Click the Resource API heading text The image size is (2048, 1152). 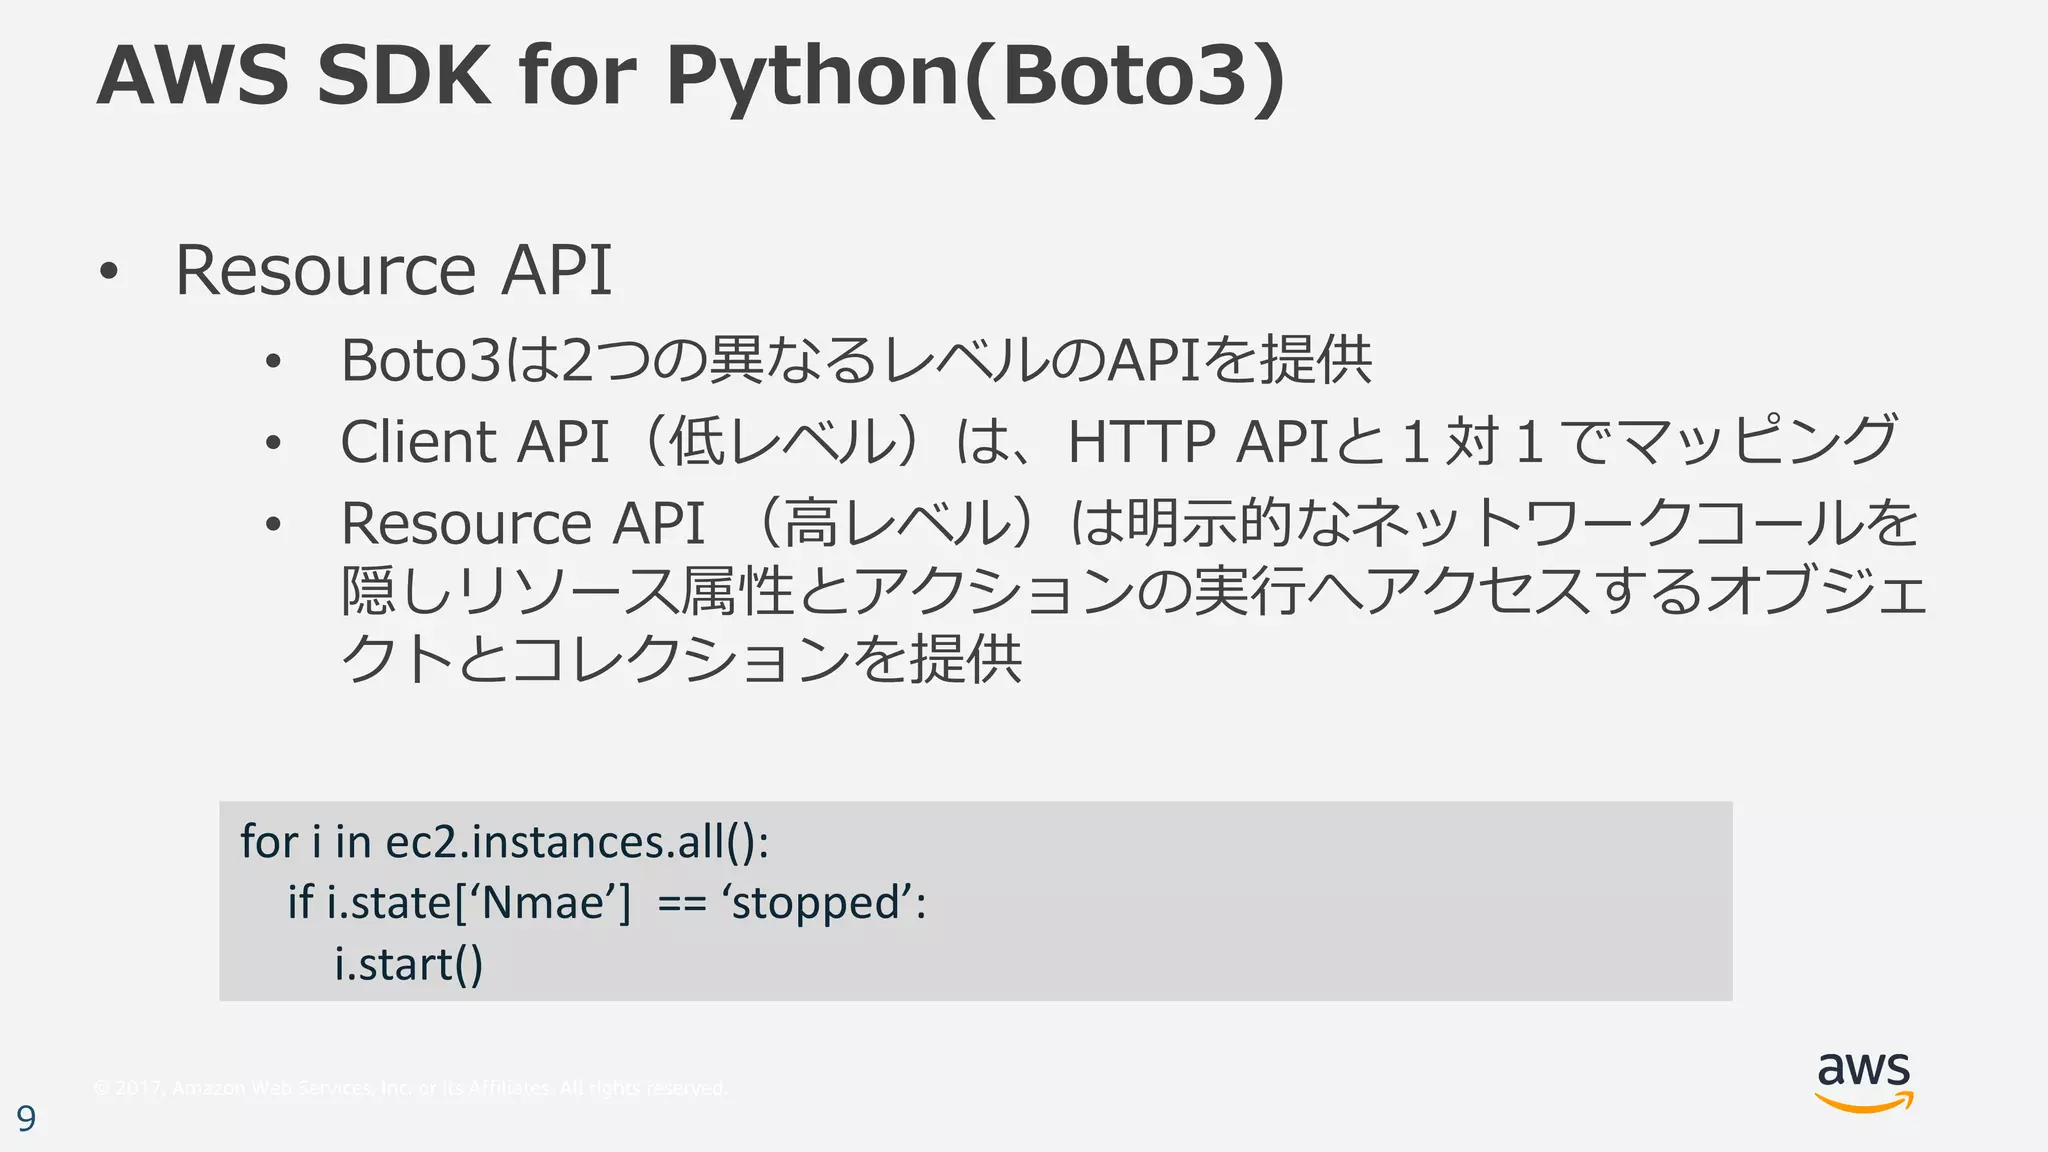(x=393, y=270)
